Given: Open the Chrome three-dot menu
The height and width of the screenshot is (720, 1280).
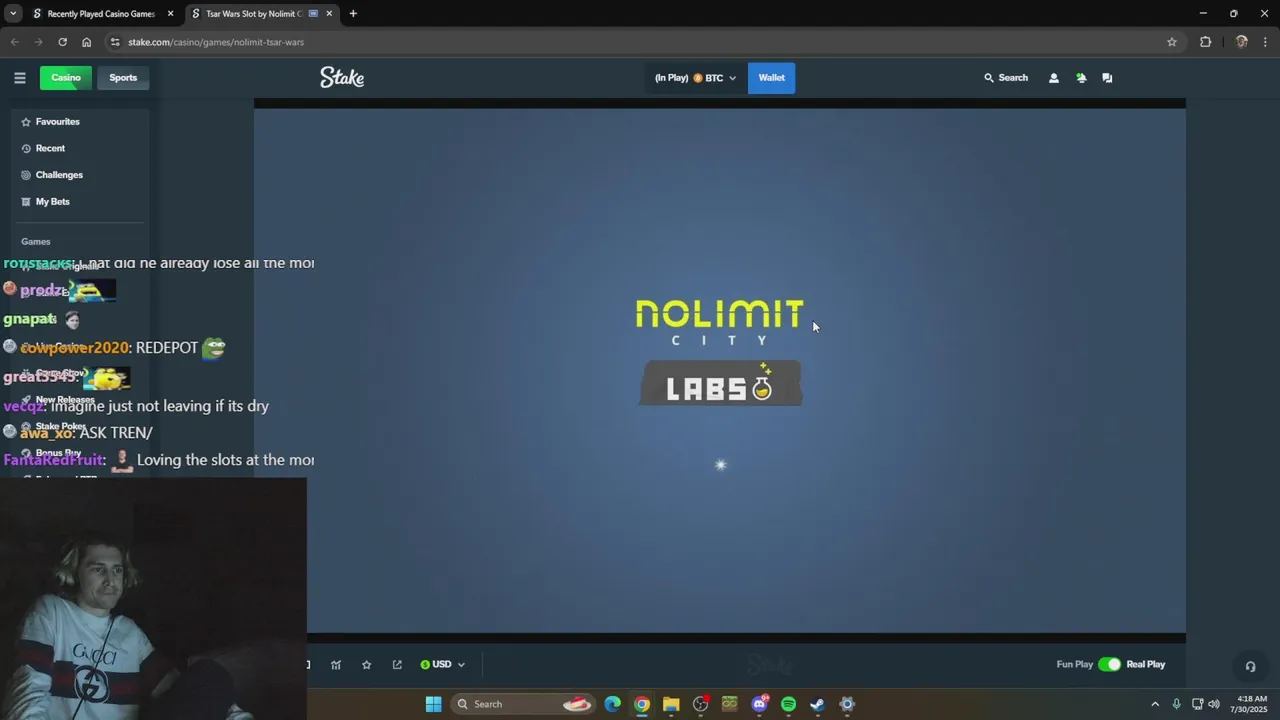Looking at the screenshot, I should click(x=1266, y=42).
